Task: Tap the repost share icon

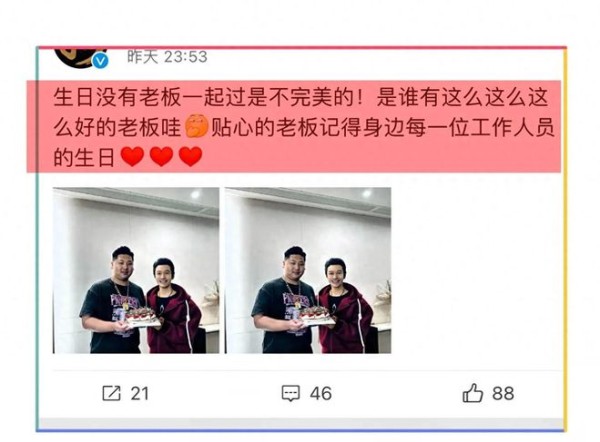Action: click(111, 393)
